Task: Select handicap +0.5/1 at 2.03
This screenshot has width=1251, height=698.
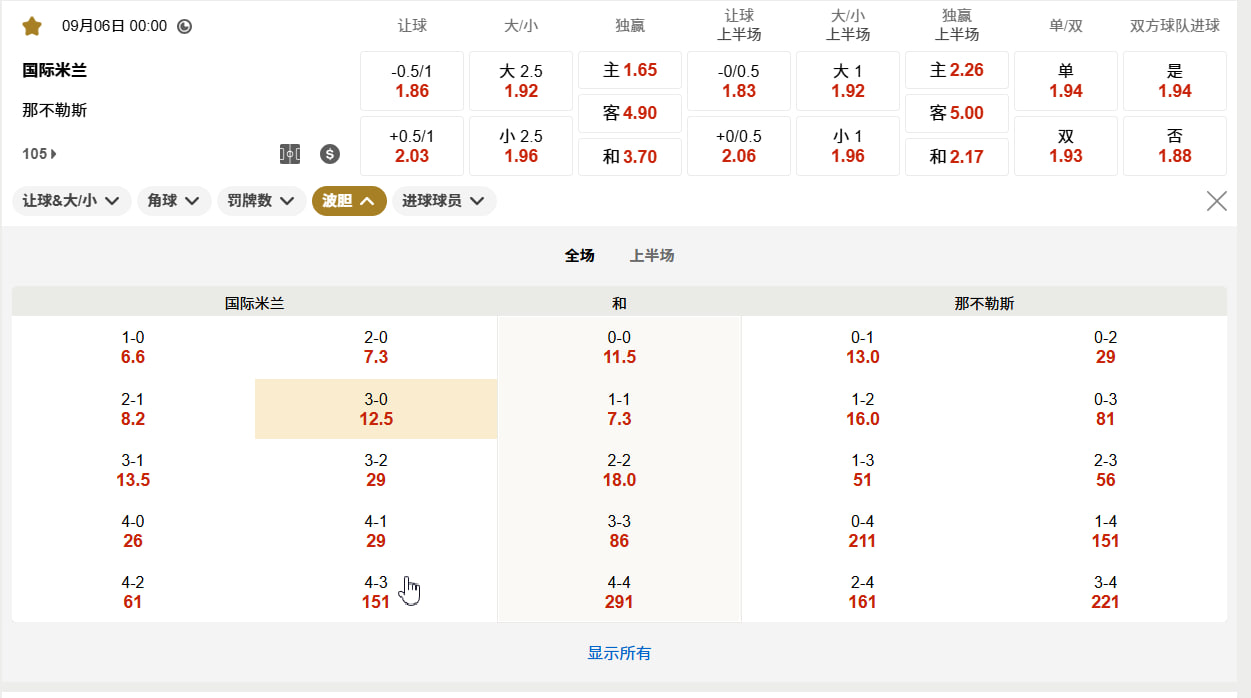Action: pos(412,146)
